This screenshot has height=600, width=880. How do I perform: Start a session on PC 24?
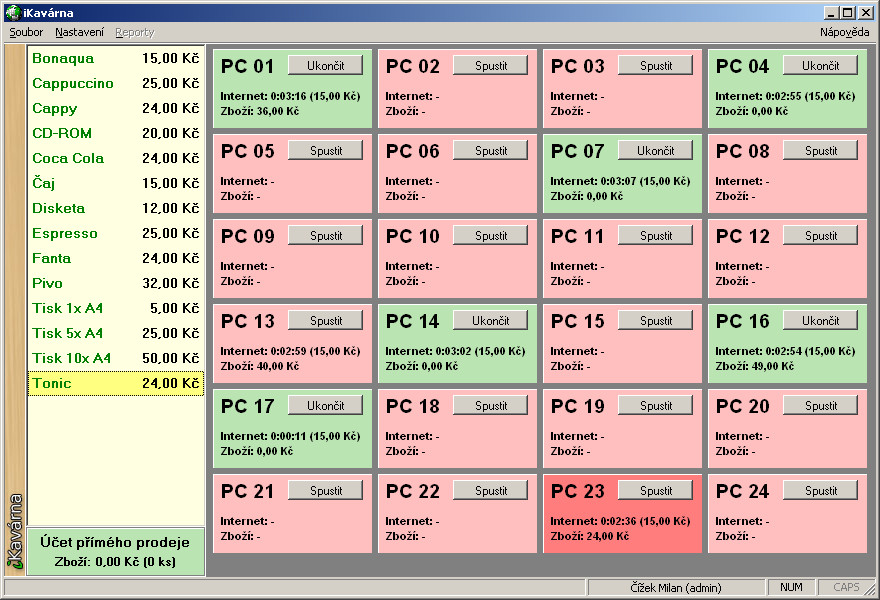[821, 490]
